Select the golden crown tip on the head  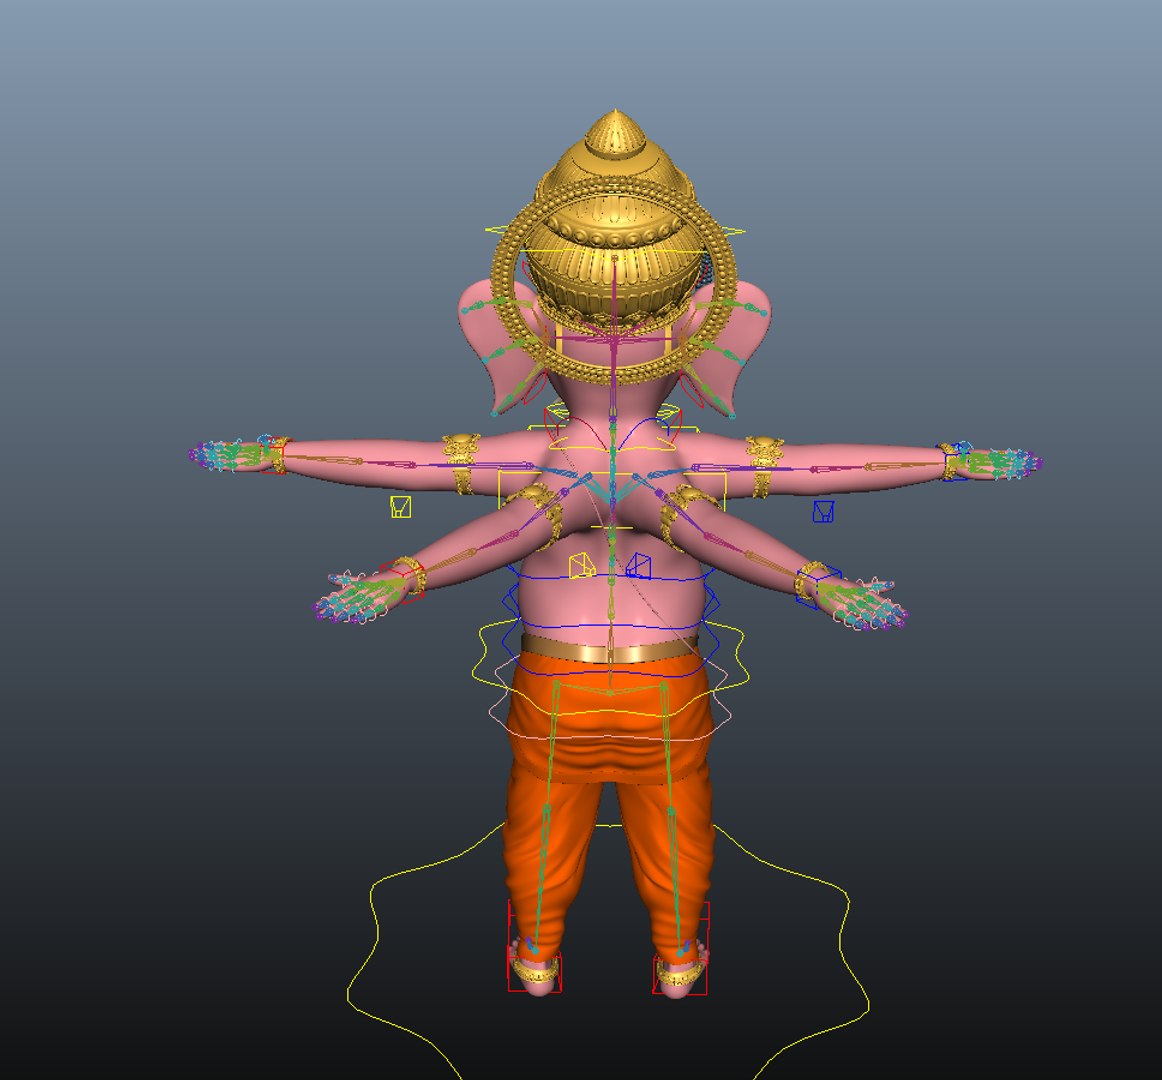pyautogui.click(x=614, y=133)
